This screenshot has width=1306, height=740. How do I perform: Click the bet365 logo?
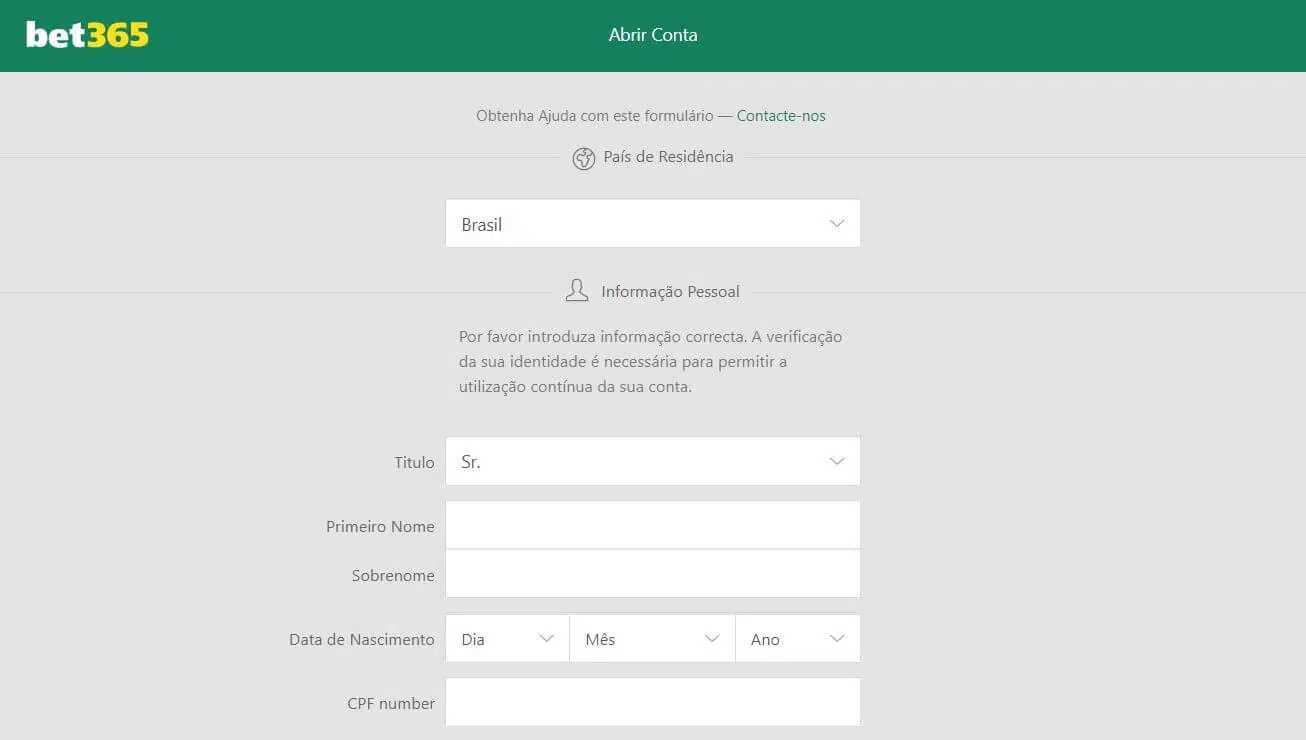[87, 35]
